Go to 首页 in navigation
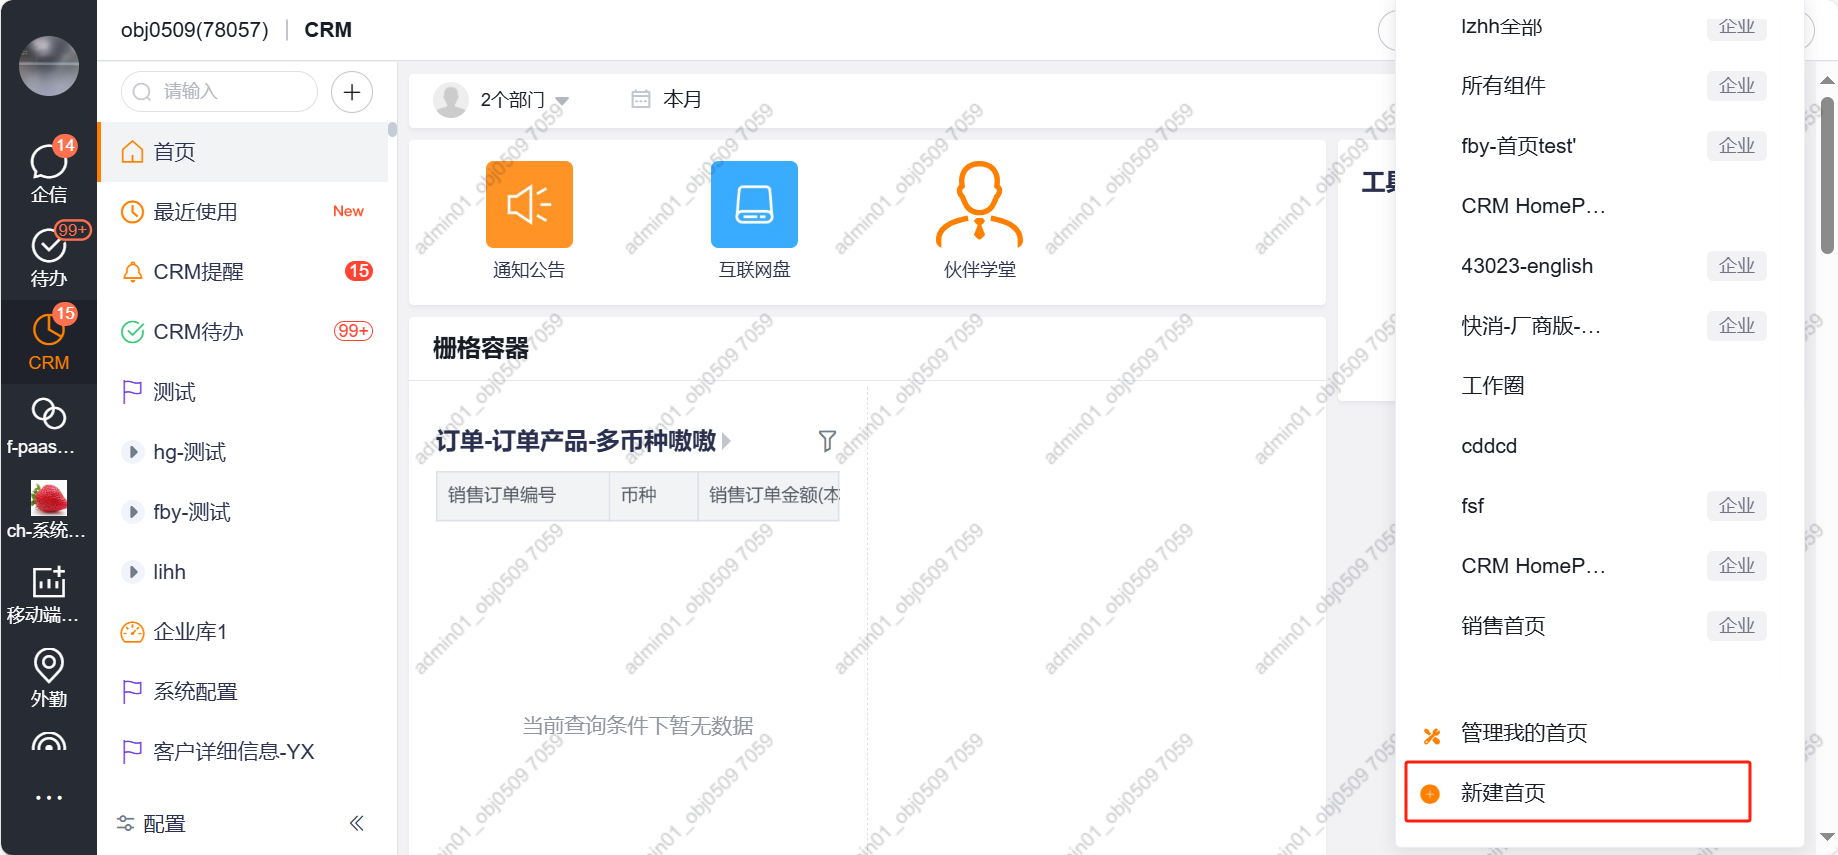The width and height of the screenshot is (1838, 855). click(243, 152)
